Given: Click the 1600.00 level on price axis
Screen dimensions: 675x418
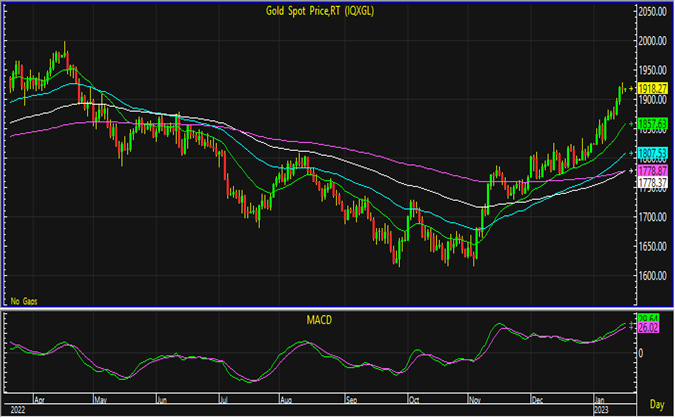Looking at the screenshot, I should point(655,276).
